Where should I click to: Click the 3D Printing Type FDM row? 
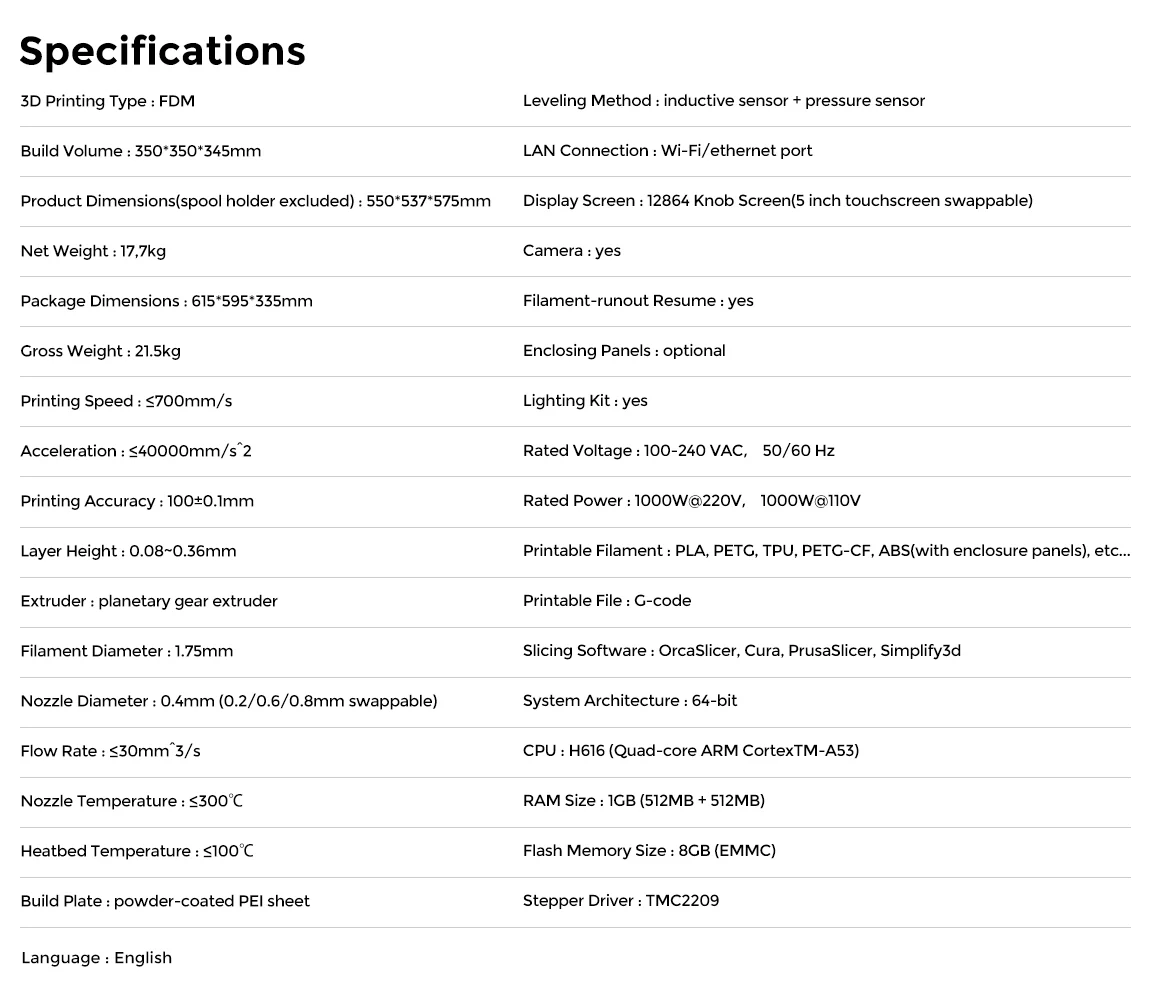click(107, 101)
